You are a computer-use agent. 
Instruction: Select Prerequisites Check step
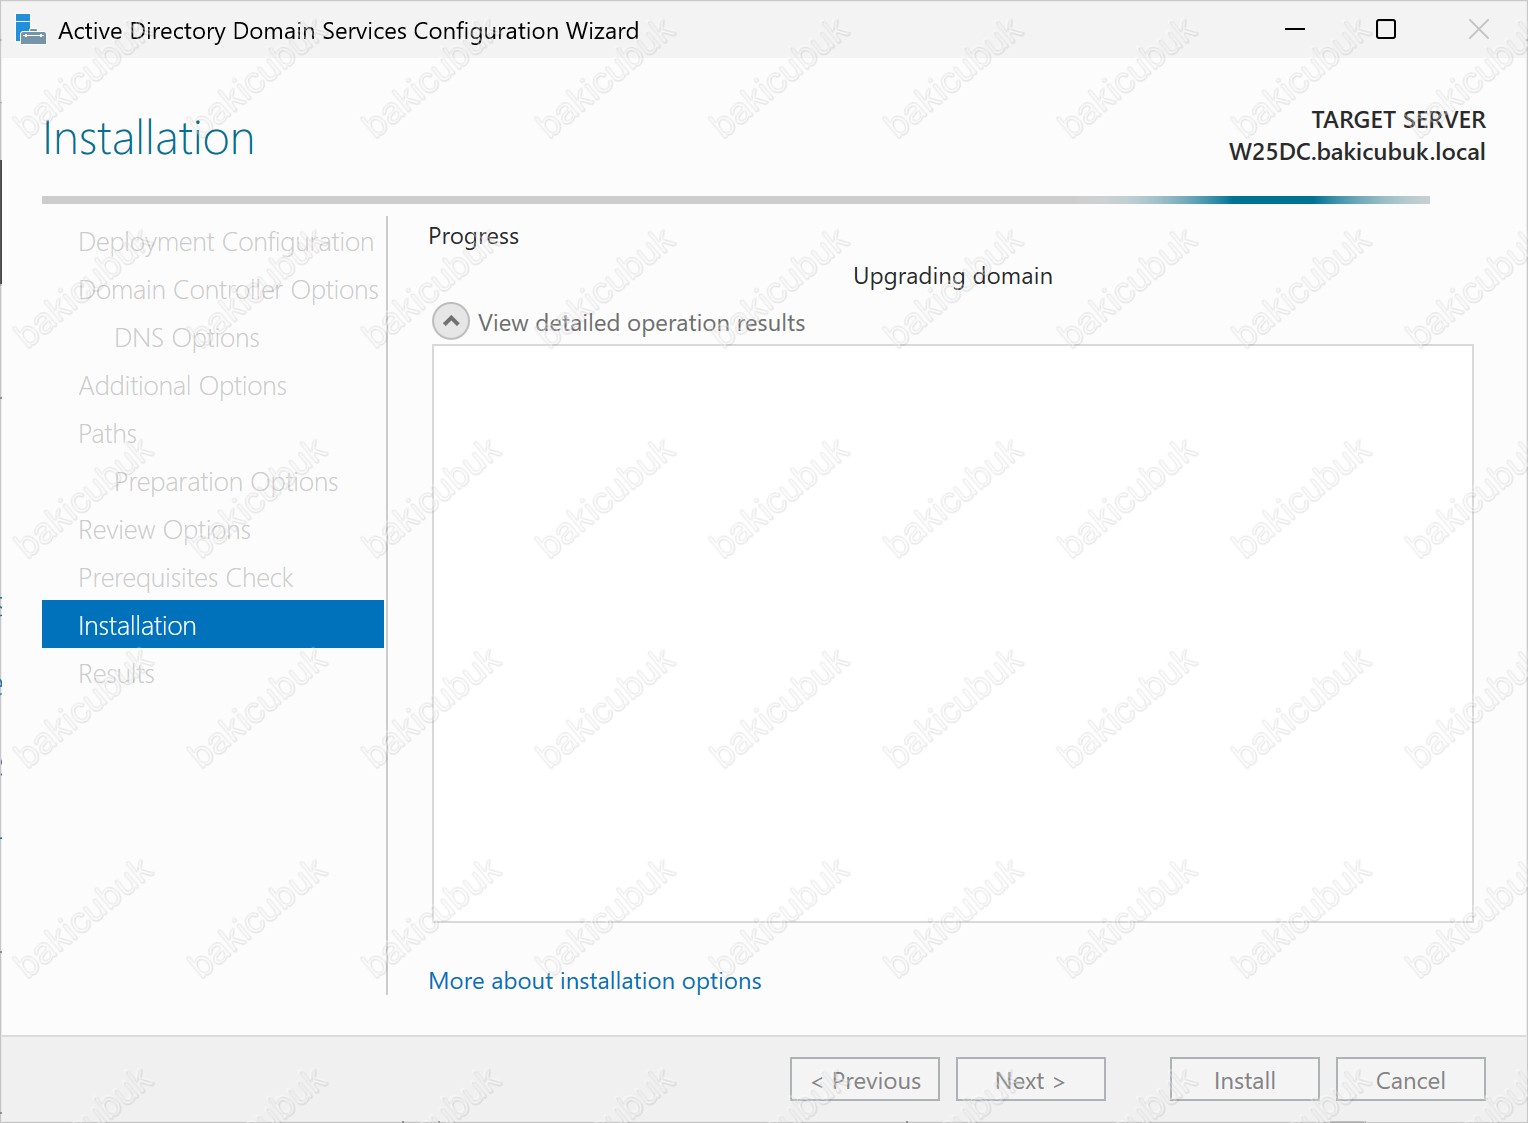186,578
